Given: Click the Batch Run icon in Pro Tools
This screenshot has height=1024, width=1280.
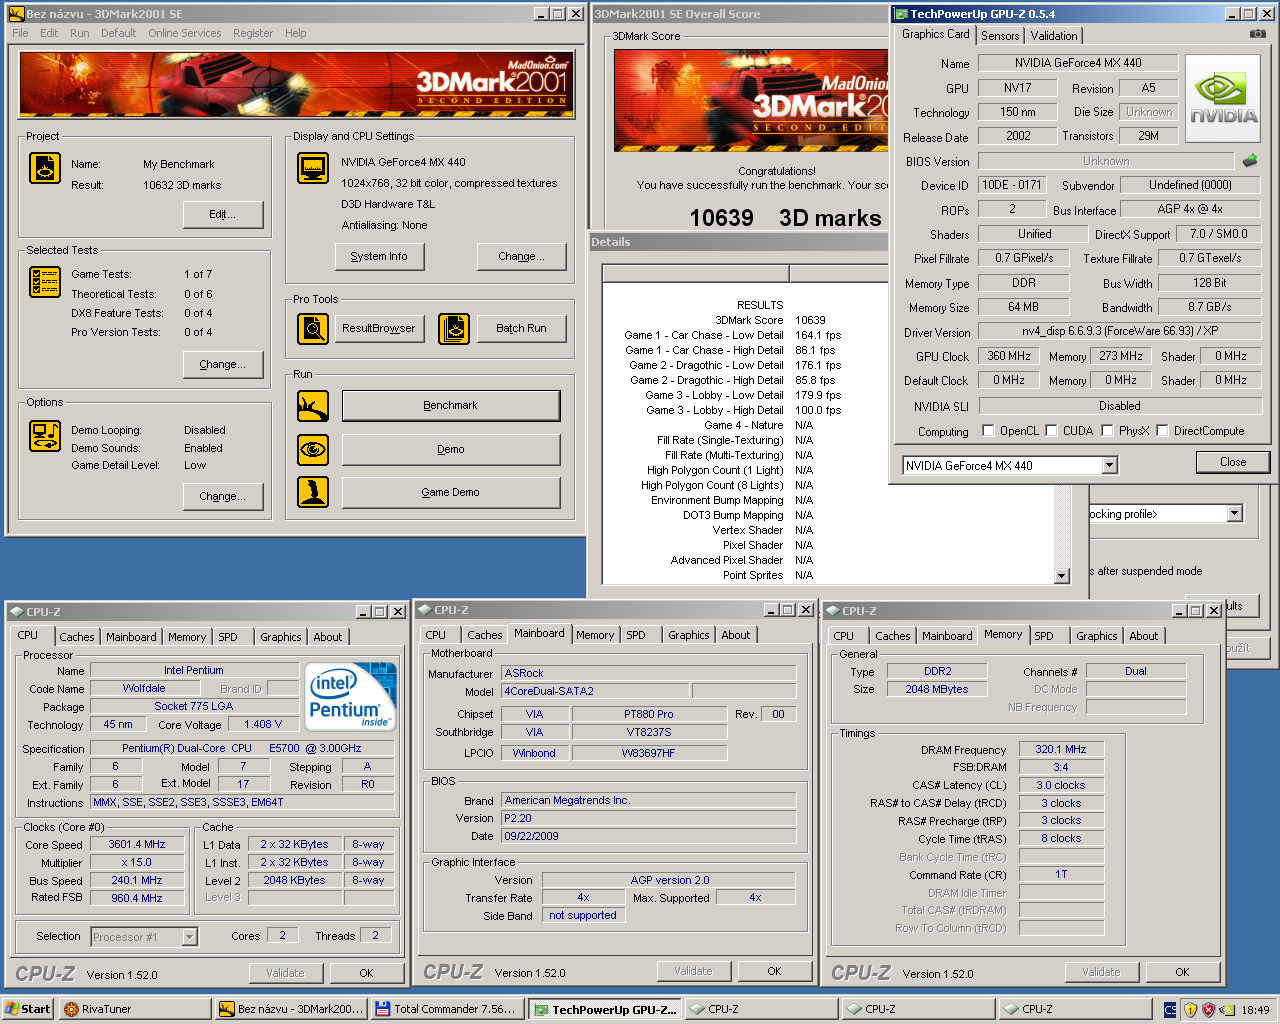Looking at the screenshot, I should click(x=454, y=328).
